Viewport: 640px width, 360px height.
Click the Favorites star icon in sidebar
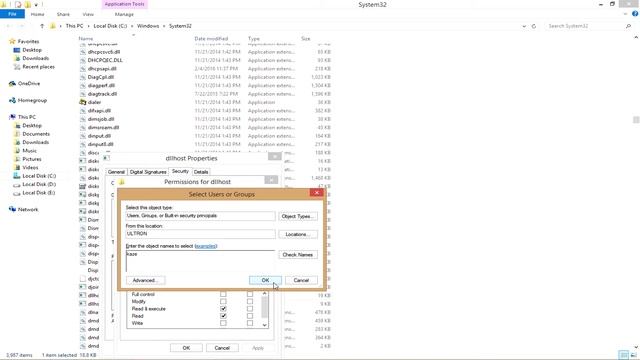pos(12,41)
